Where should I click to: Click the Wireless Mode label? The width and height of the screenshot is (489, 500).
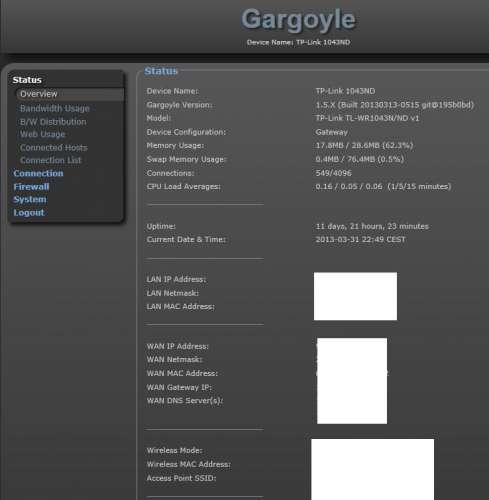(174, 451)
